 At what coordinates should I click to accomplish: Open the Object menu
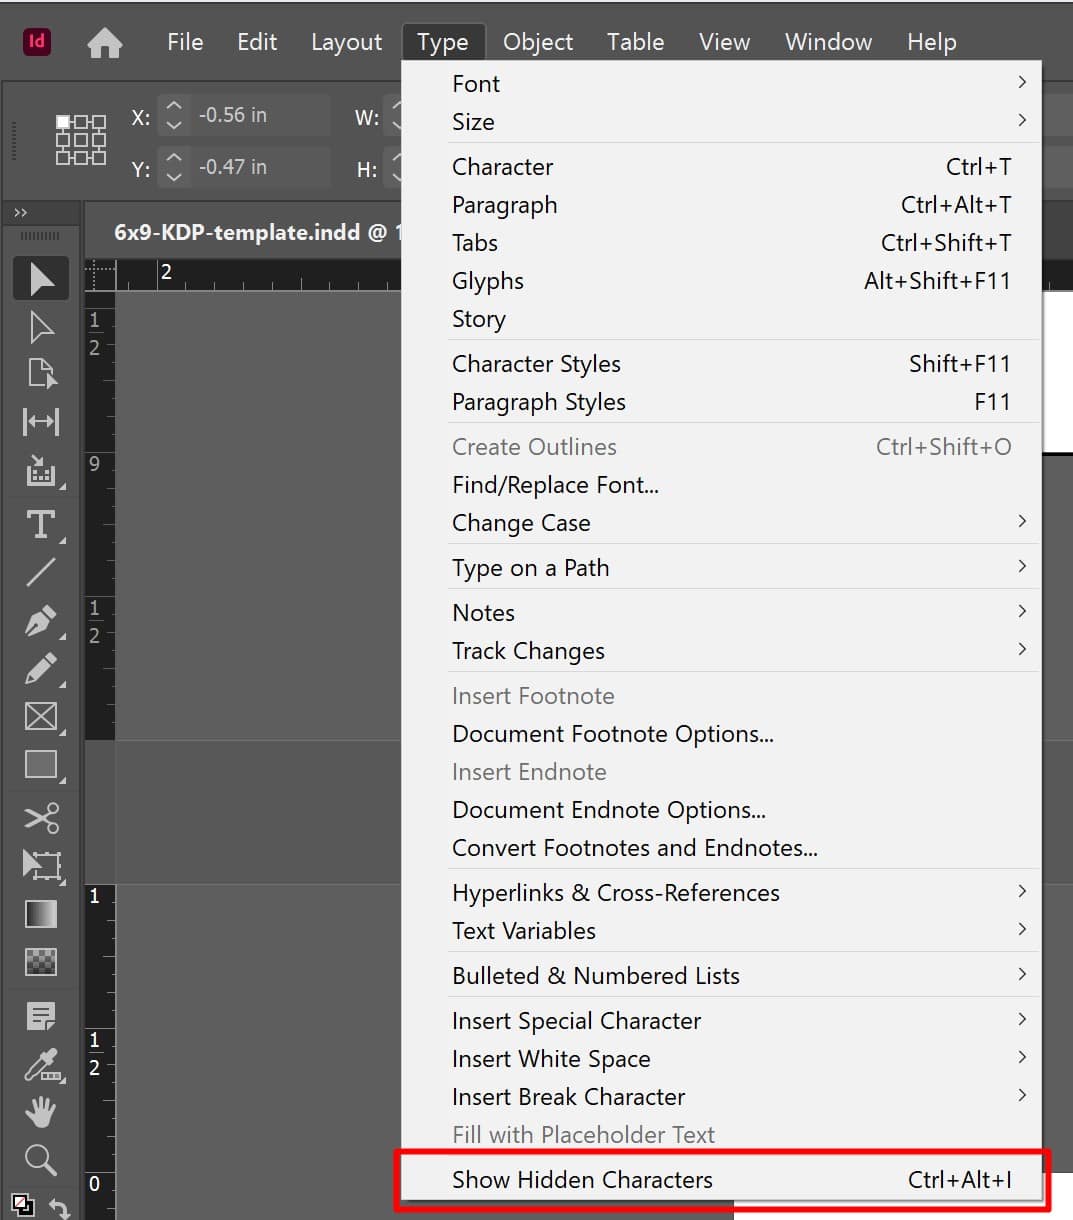pyautogui.click(x=537, y=41)
